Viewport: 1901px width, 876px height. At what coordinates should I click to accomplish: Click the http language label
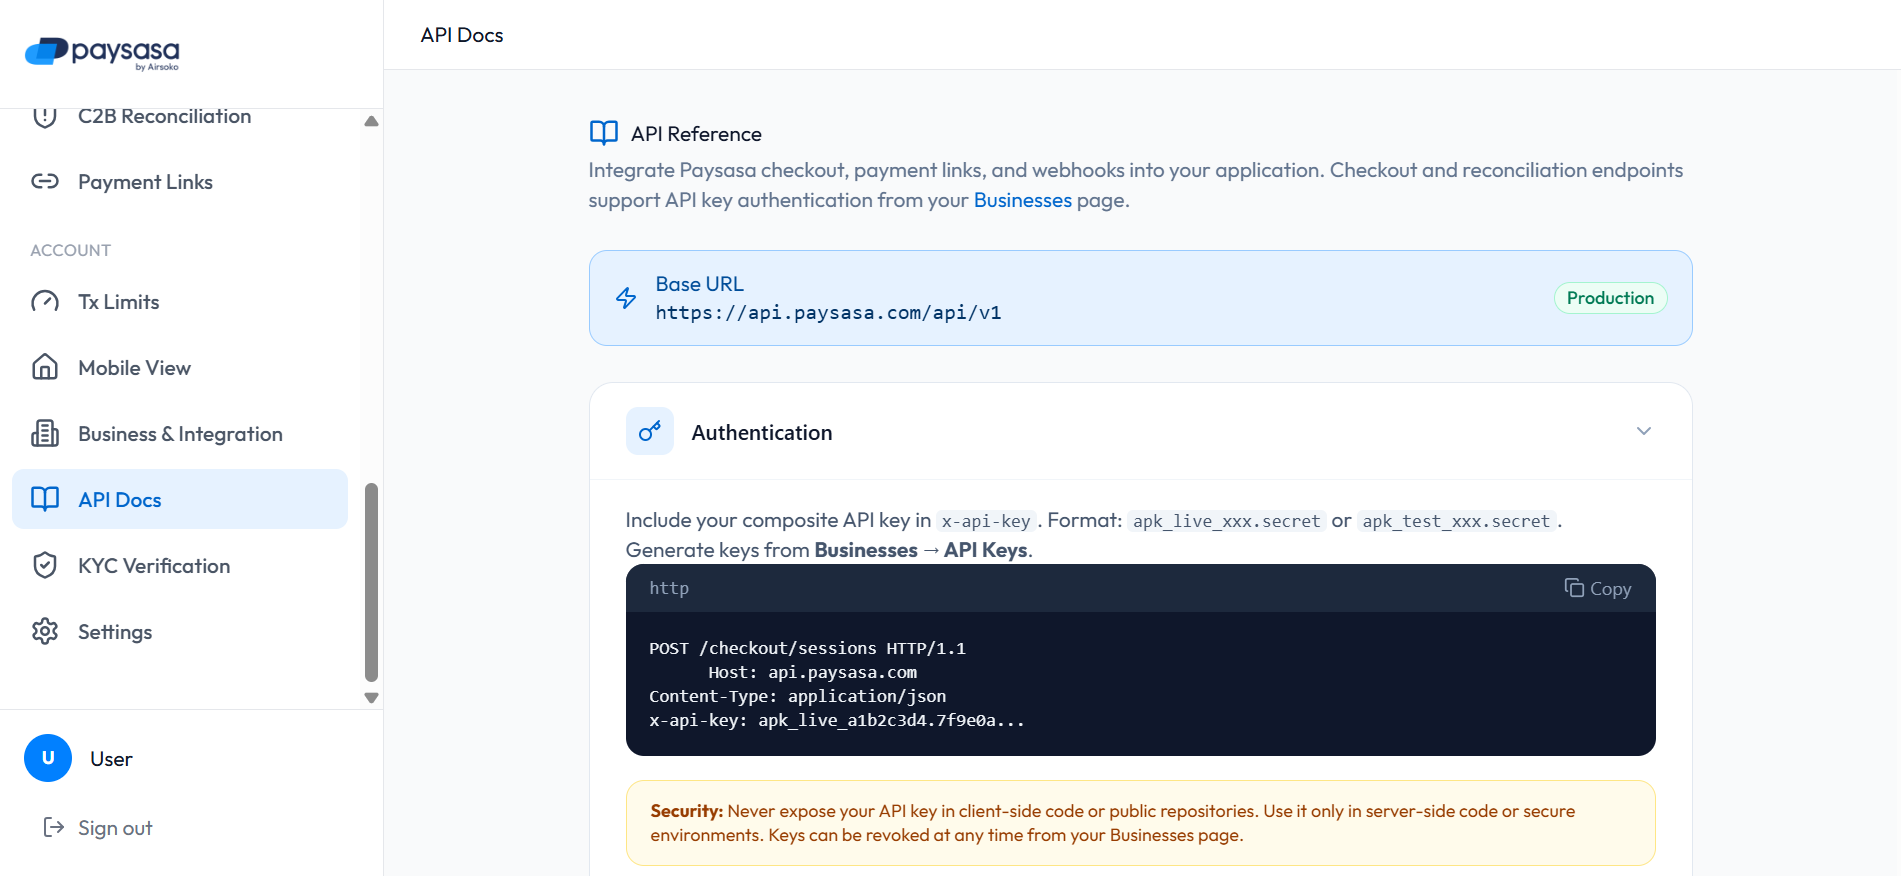(669, 588)
